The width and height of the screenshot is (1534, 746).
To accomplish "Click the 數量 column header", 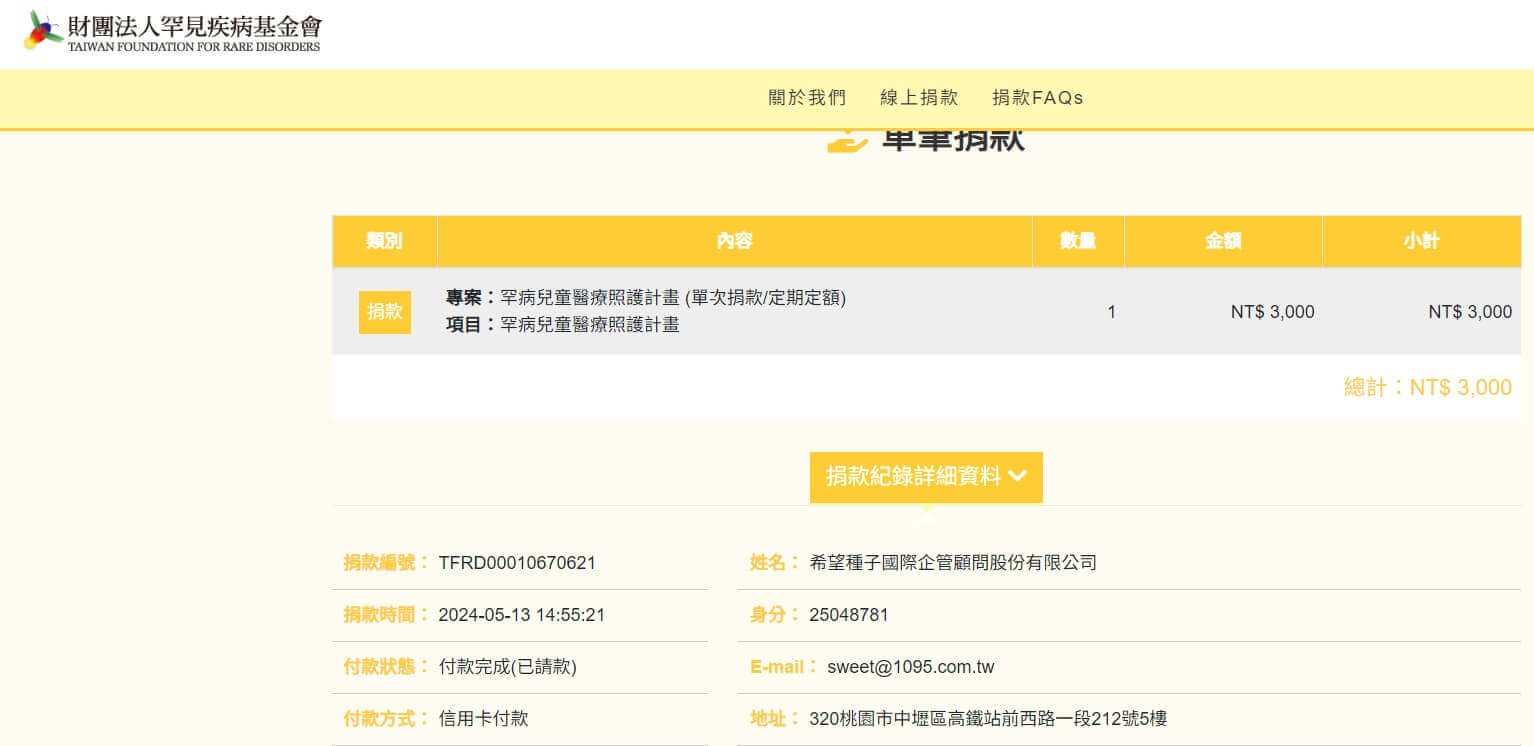I will (1078, 241).
